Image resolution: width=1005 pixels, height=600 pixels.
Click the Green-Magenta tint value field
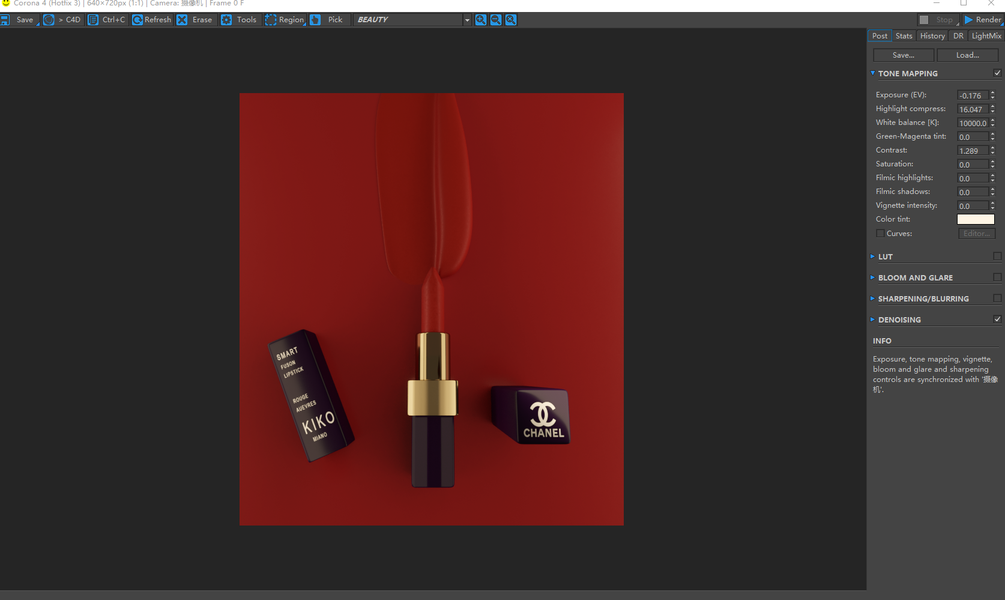(972, 137)
